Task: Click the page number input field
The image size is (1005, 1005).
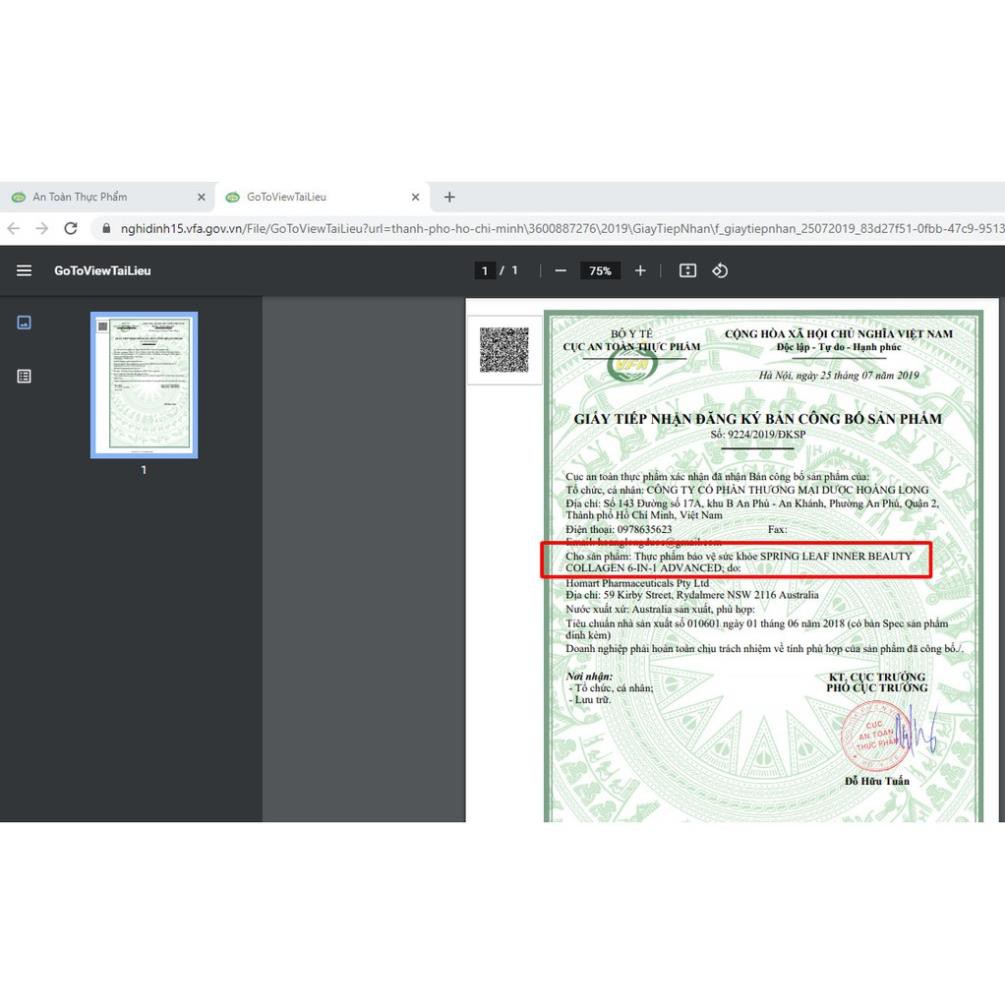Action: pos(485,271)
